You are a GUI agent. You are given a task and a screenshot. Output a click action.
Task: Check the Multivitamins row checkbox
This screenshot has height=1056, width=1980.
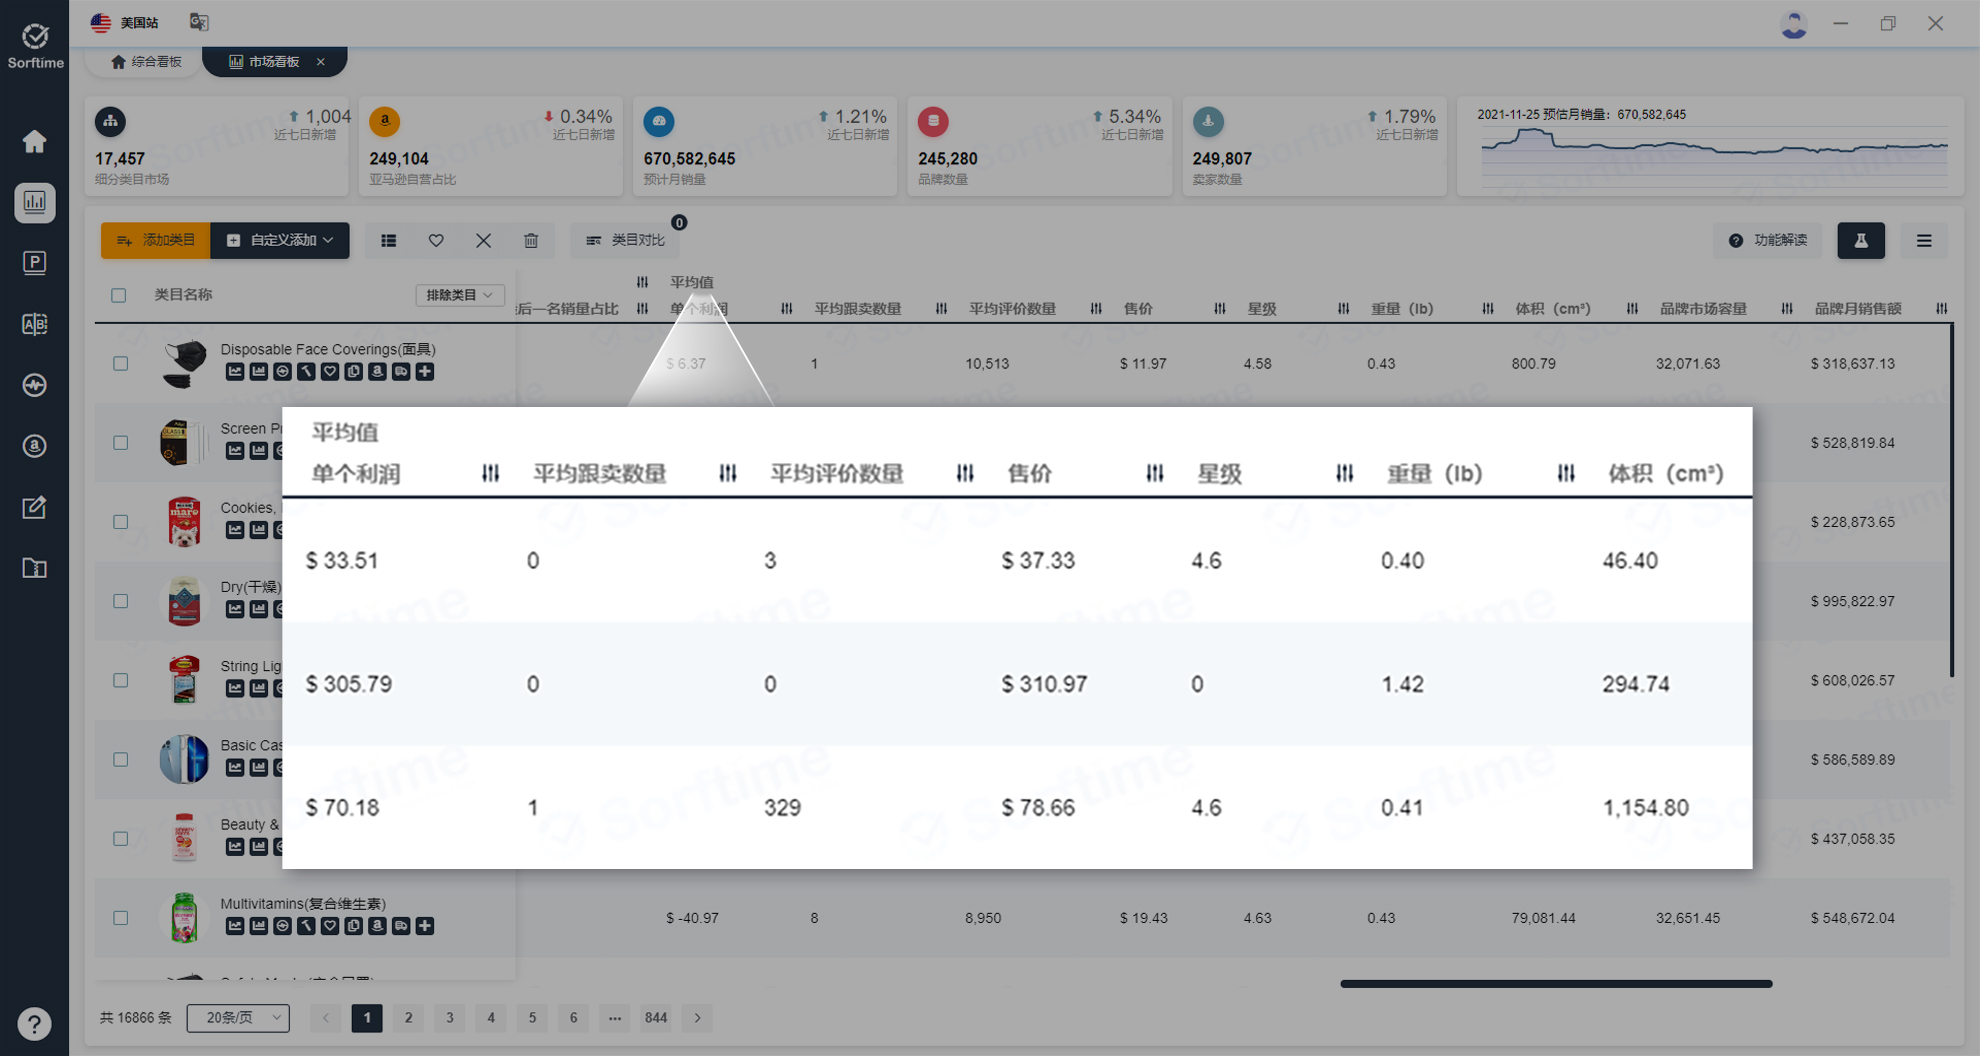(120, 918)
